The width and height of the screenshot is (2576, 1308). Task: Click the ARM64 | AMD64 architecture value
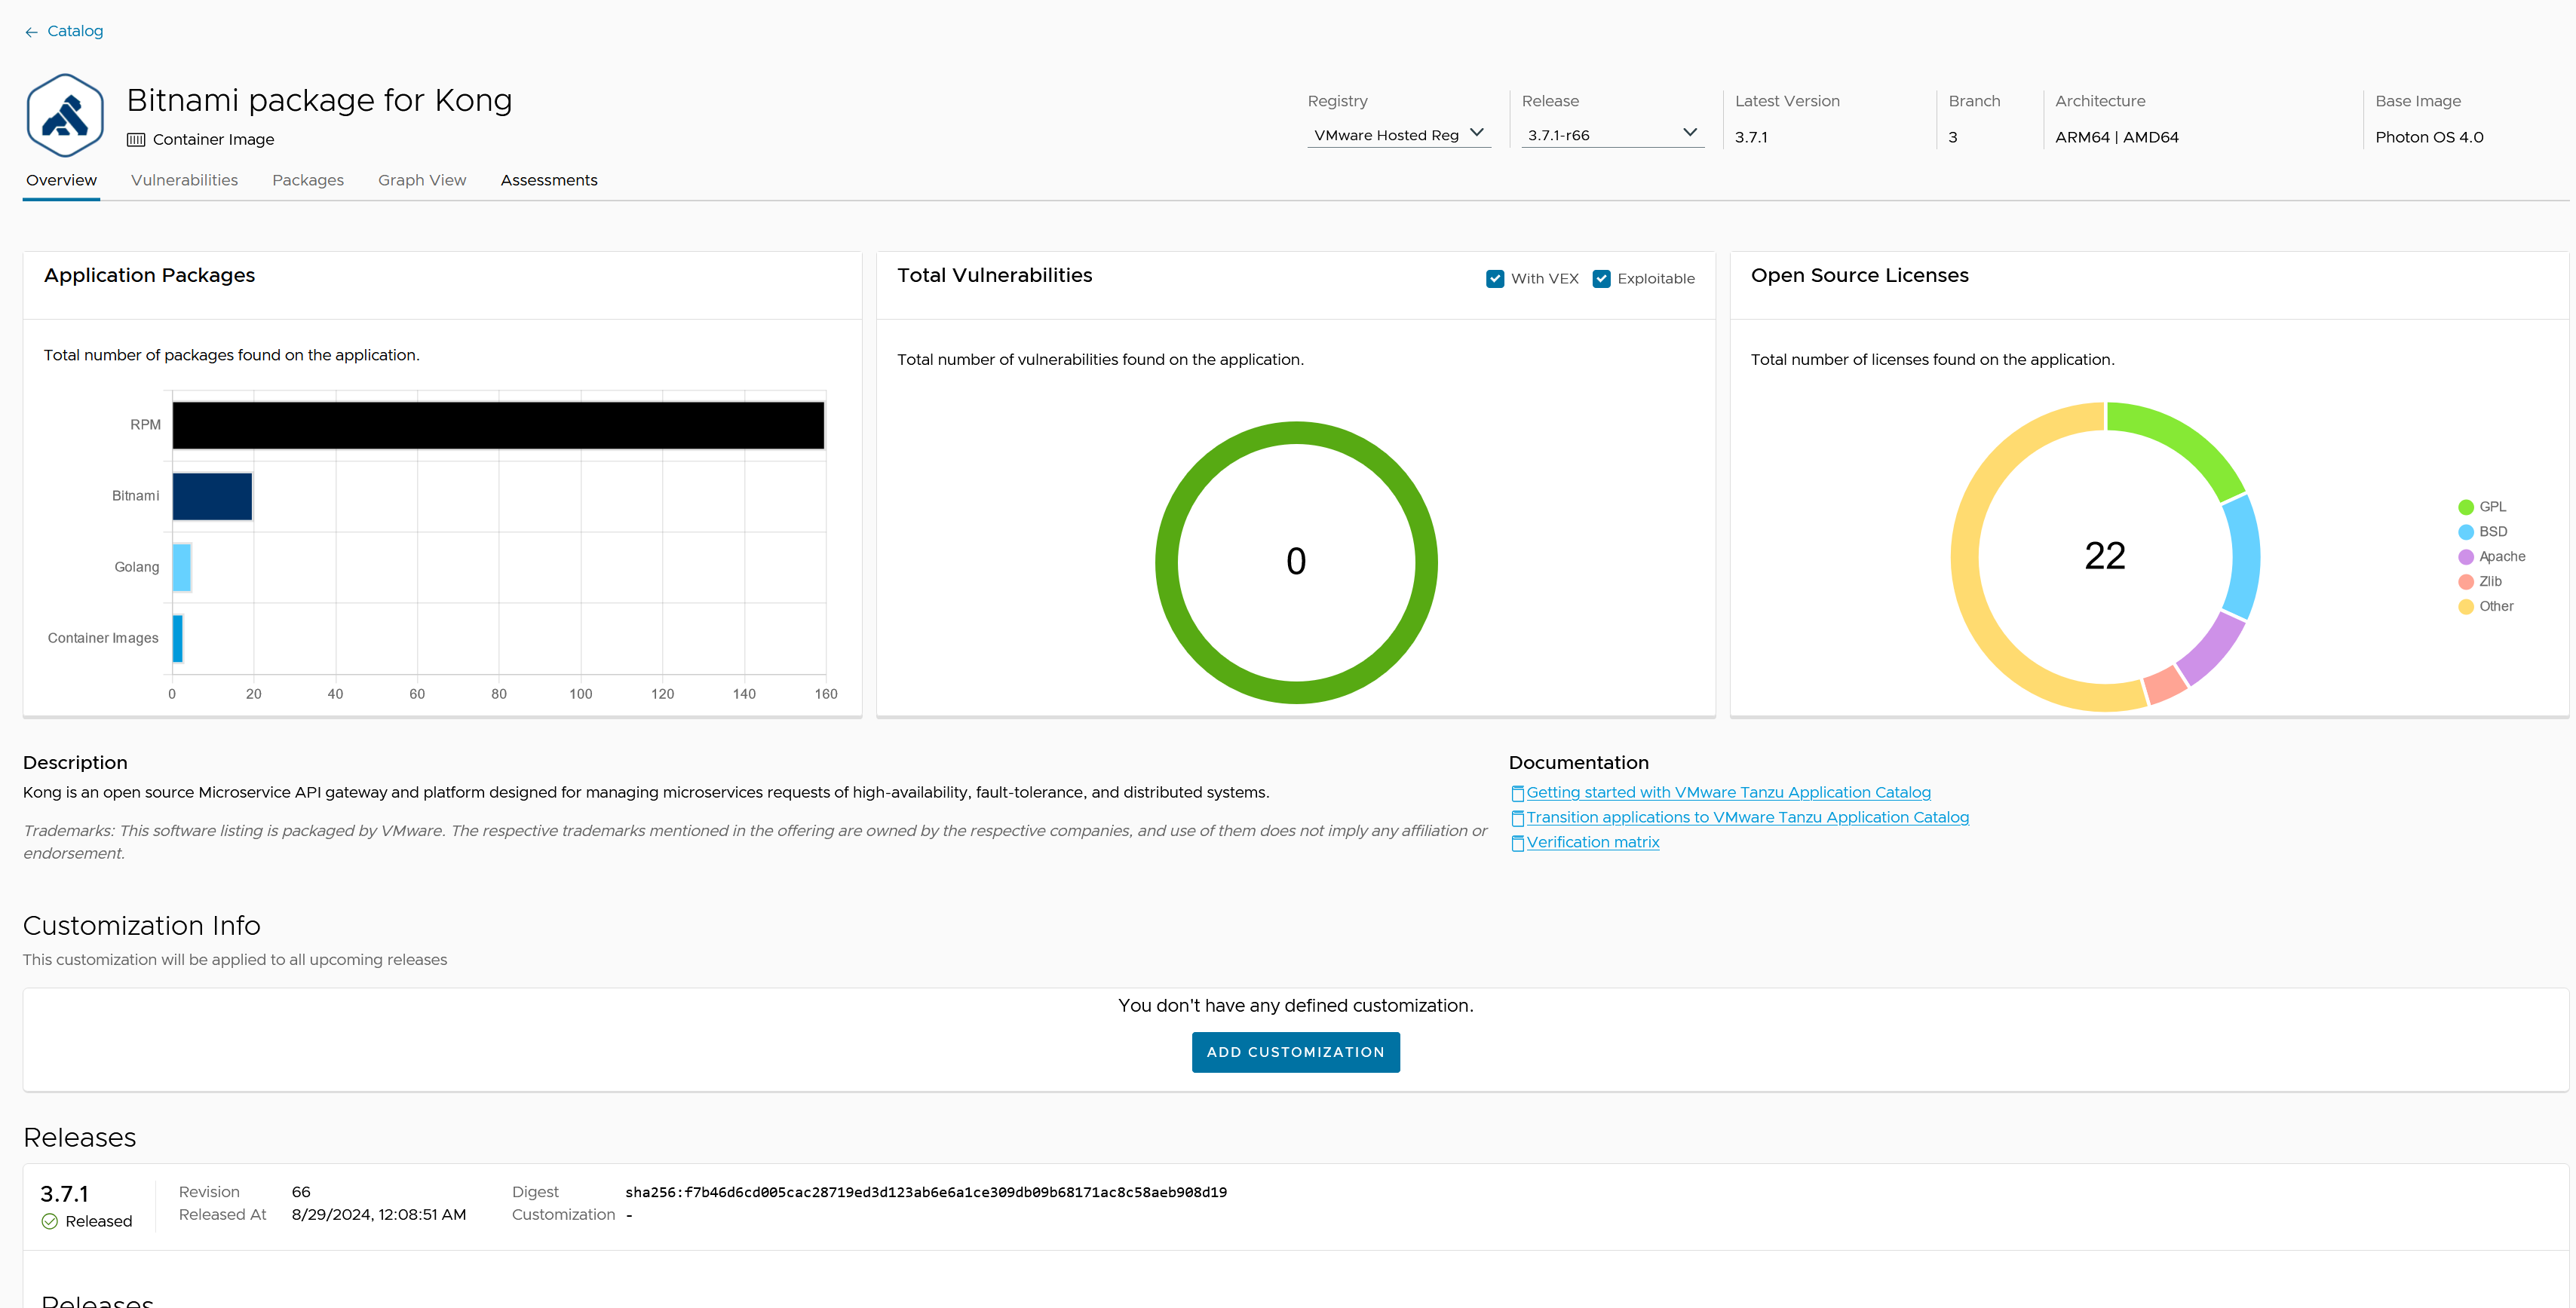[2117, 137]
